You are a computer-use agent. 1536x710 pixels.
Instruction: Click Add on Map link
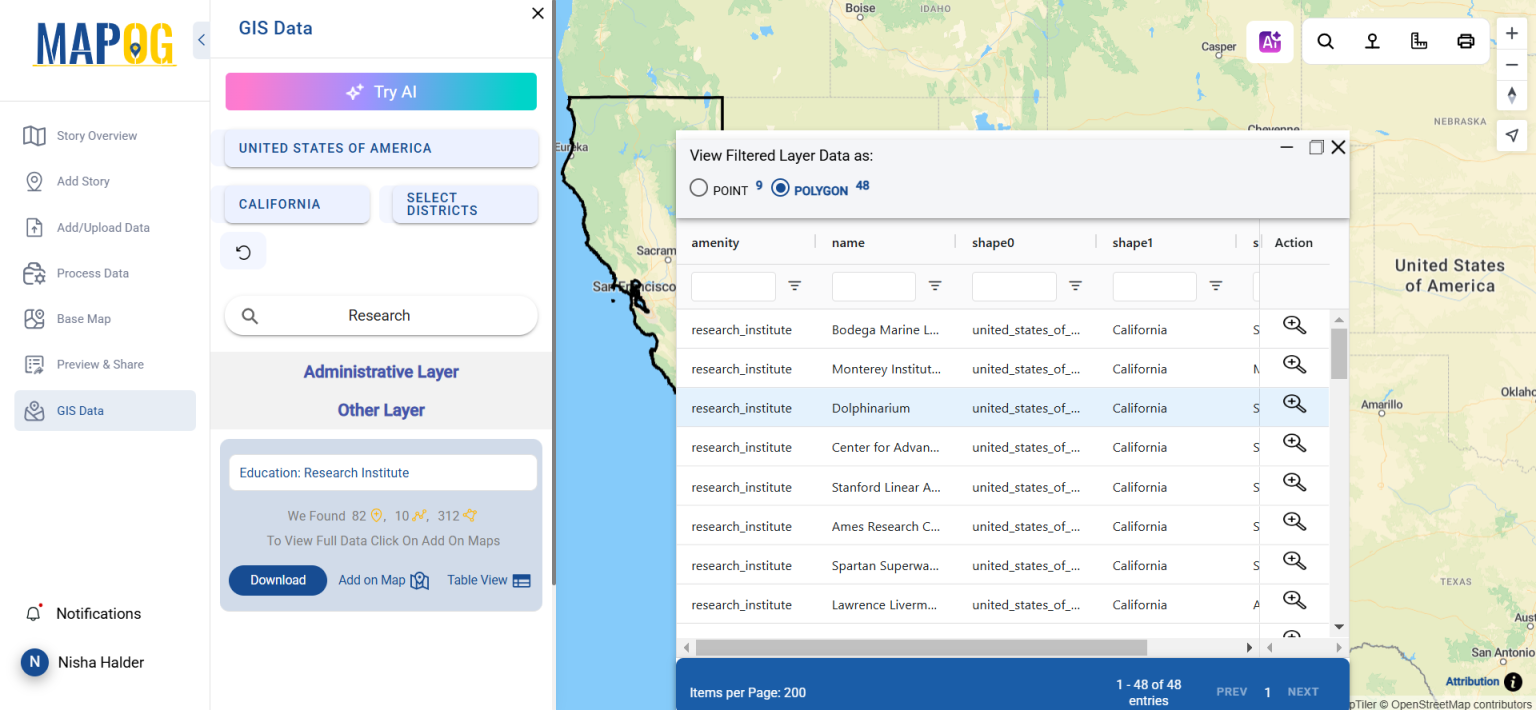tap(373, 580)
